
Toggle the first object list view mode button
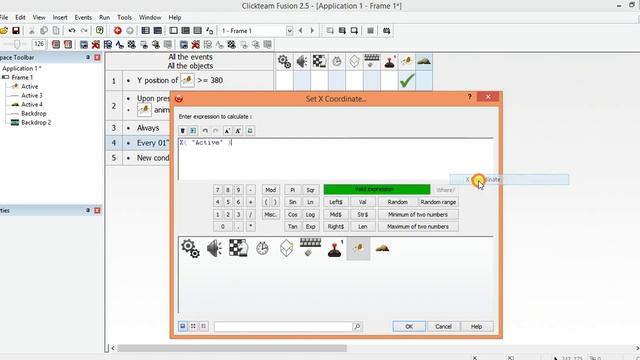(x=182, y=326)
